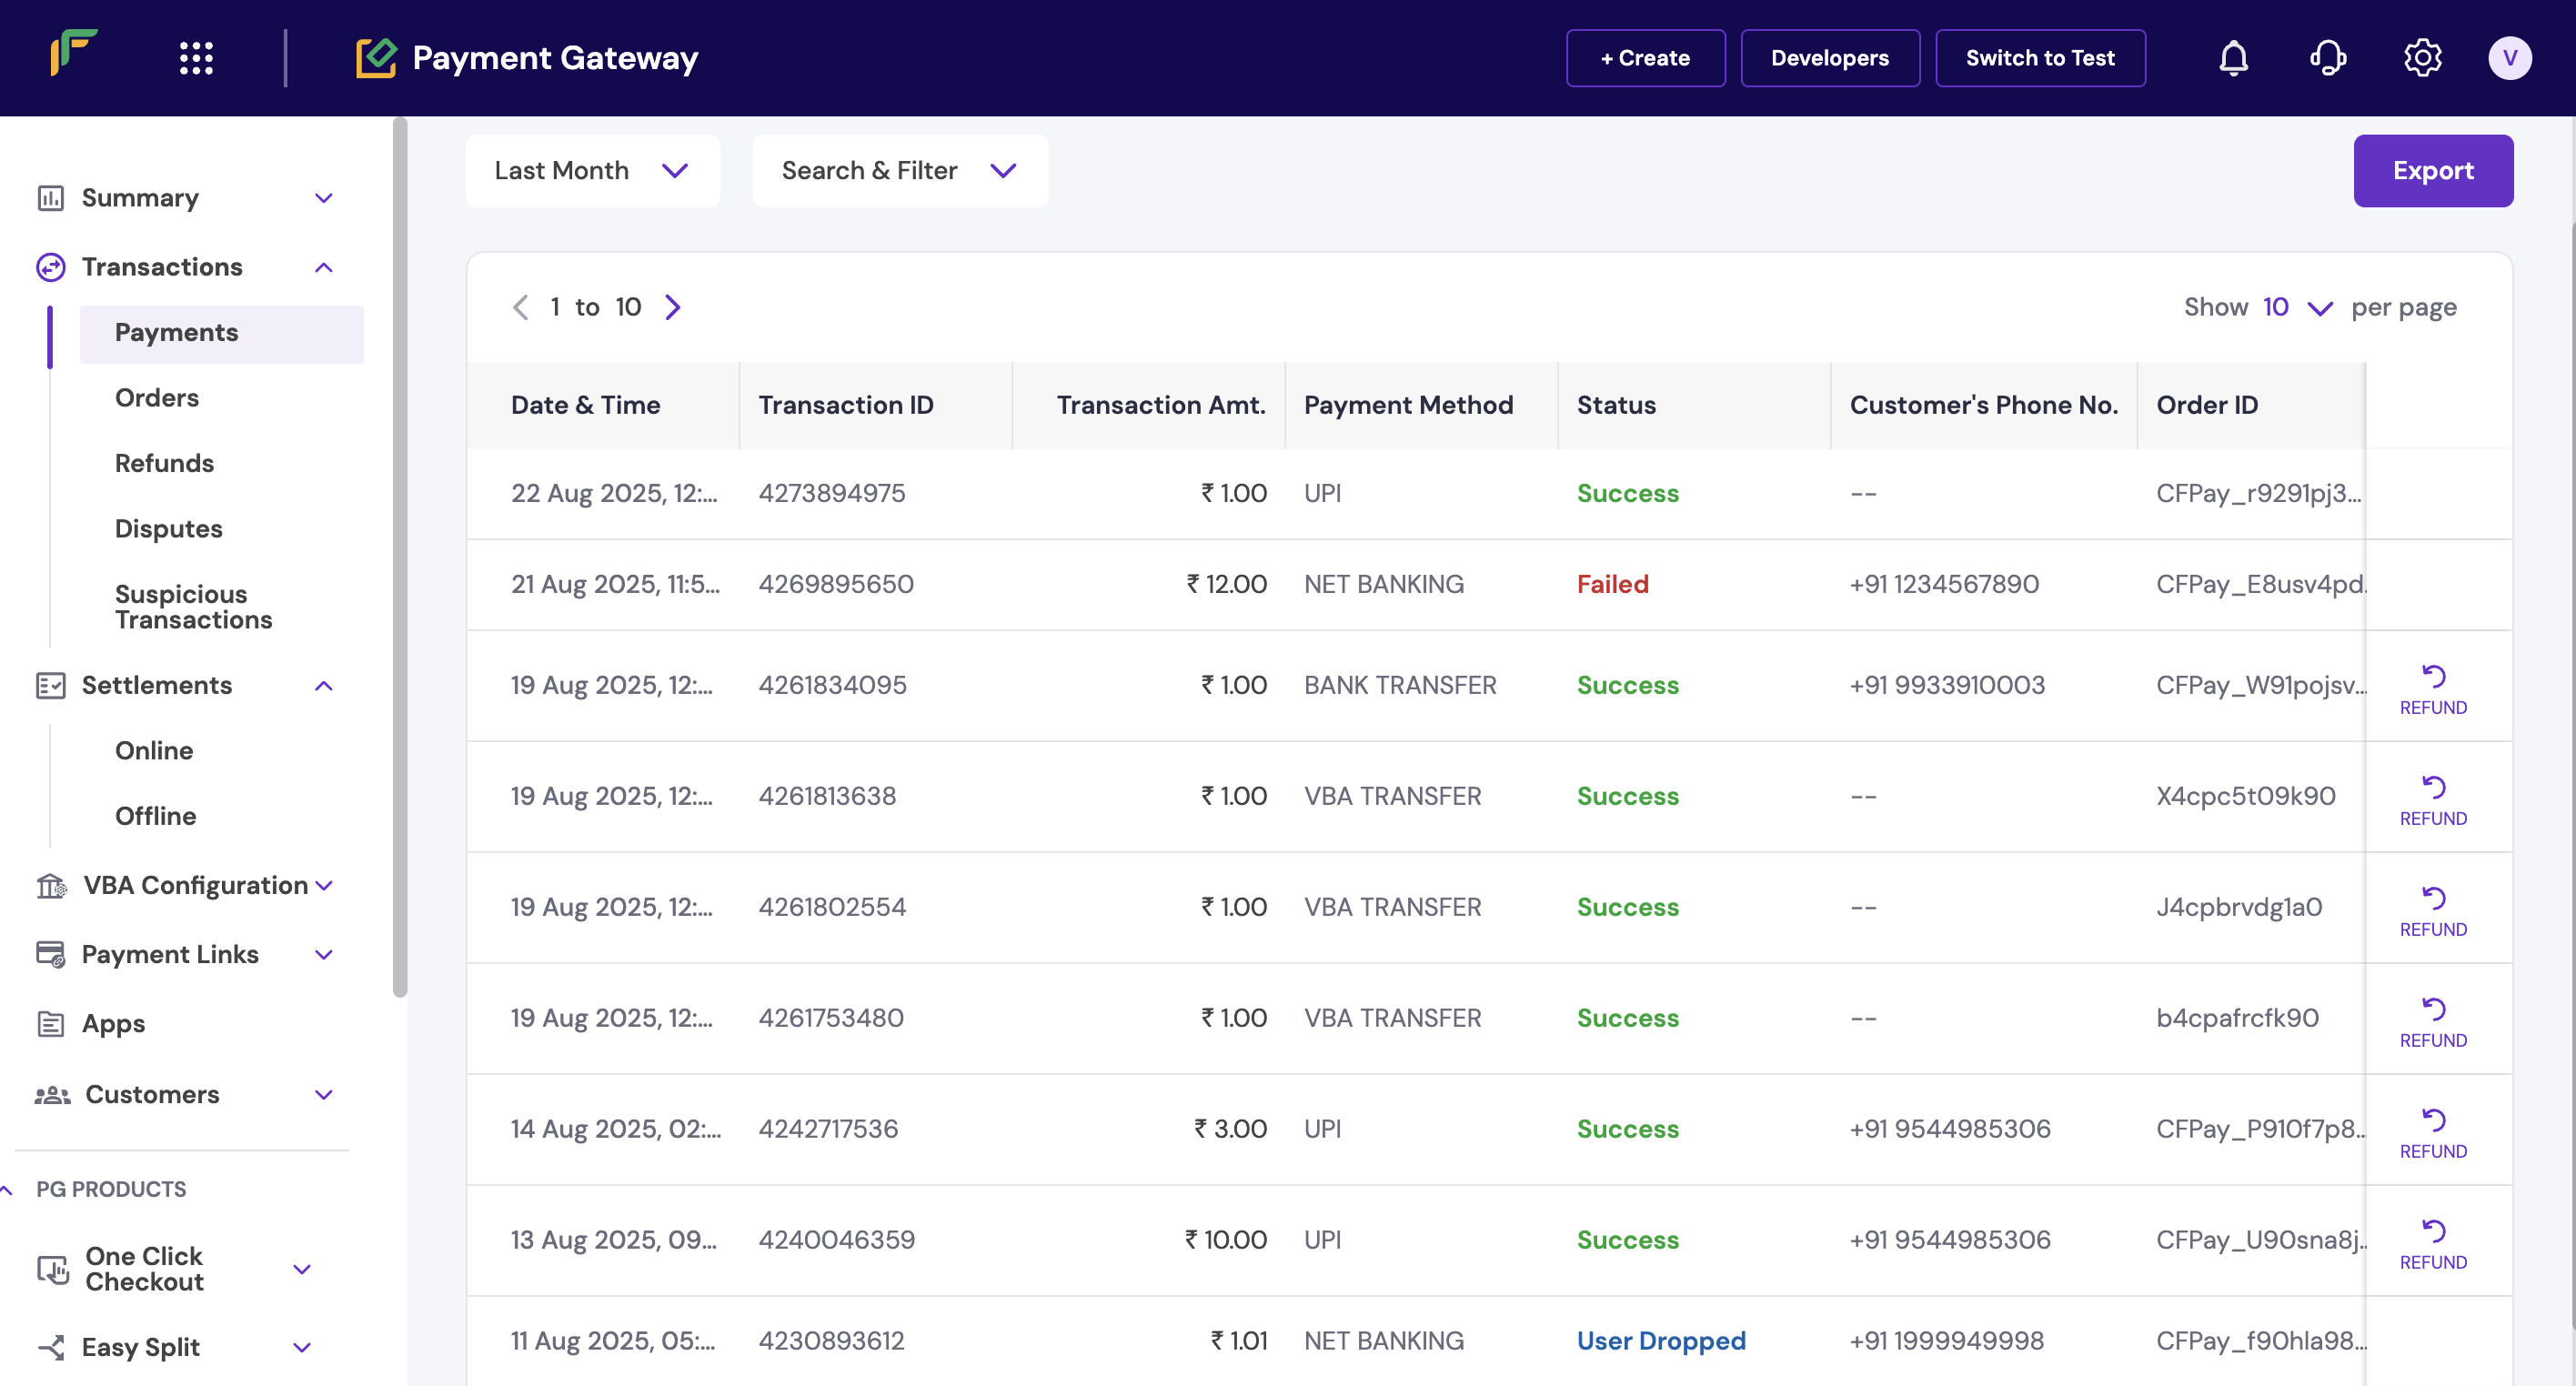2576x1386 pixels.
Task: Open the Refunds menu item
Action: [164, 463]
